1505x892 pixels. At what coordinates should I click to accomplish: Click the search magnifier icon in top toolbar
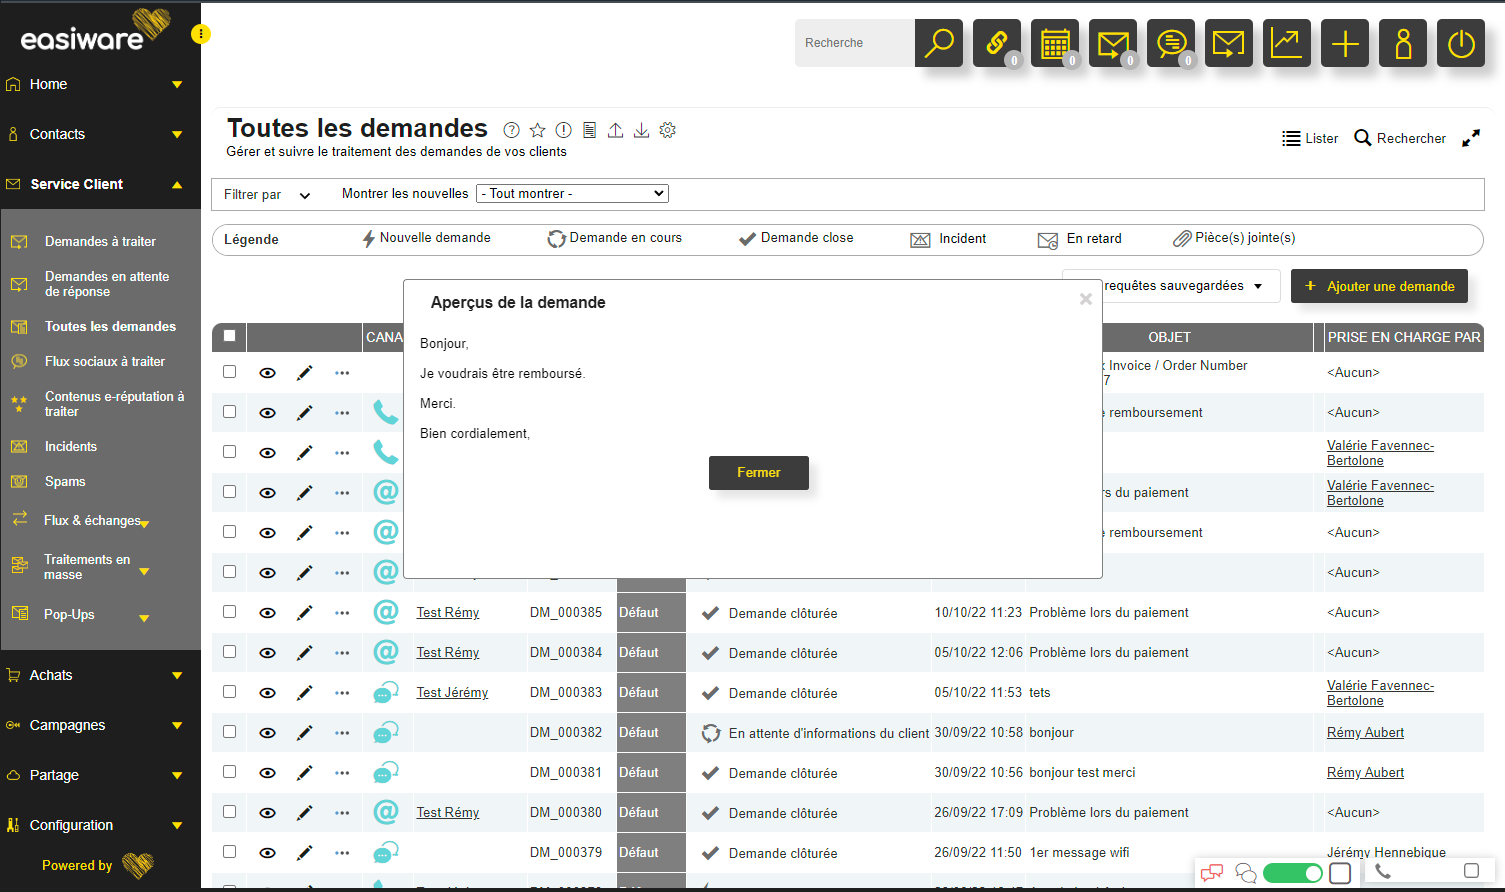939,43
